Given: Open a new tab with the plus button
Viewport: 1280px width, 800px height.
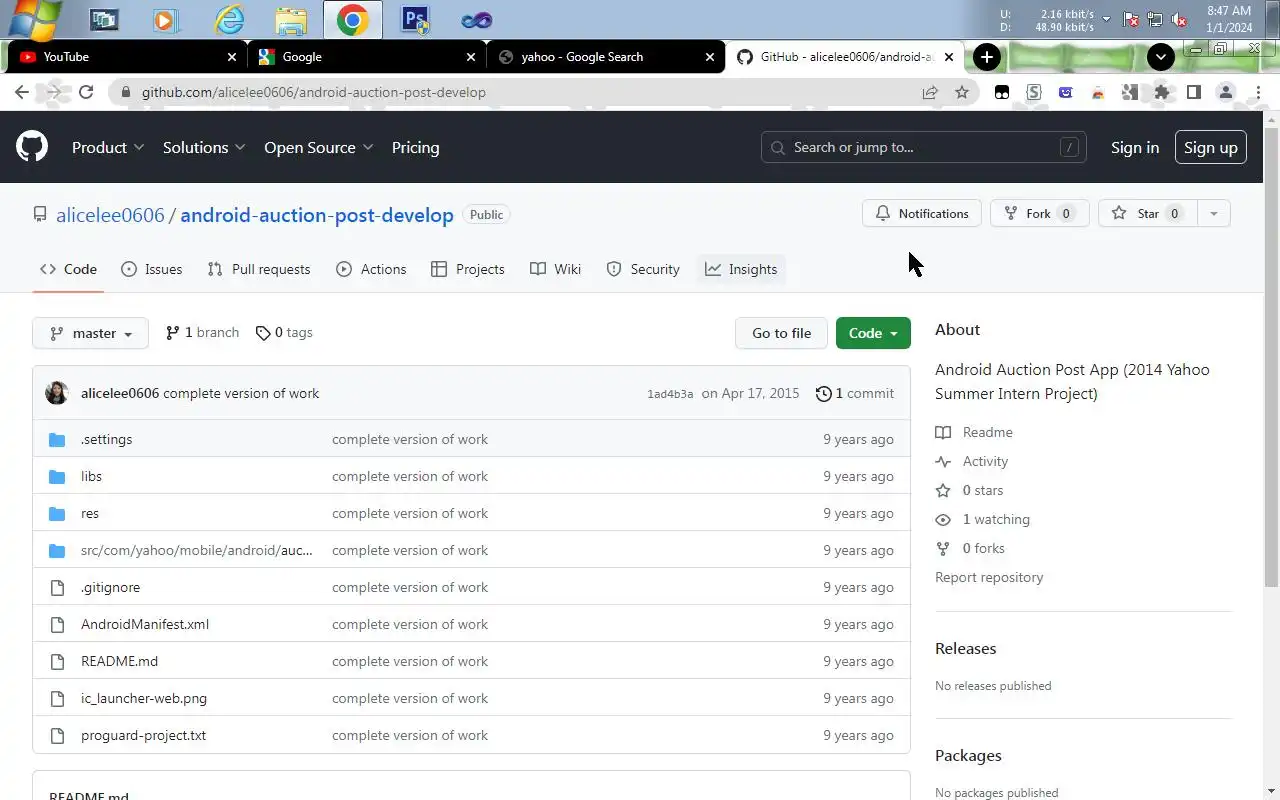Looking at the screenshot, I should 986,57.
